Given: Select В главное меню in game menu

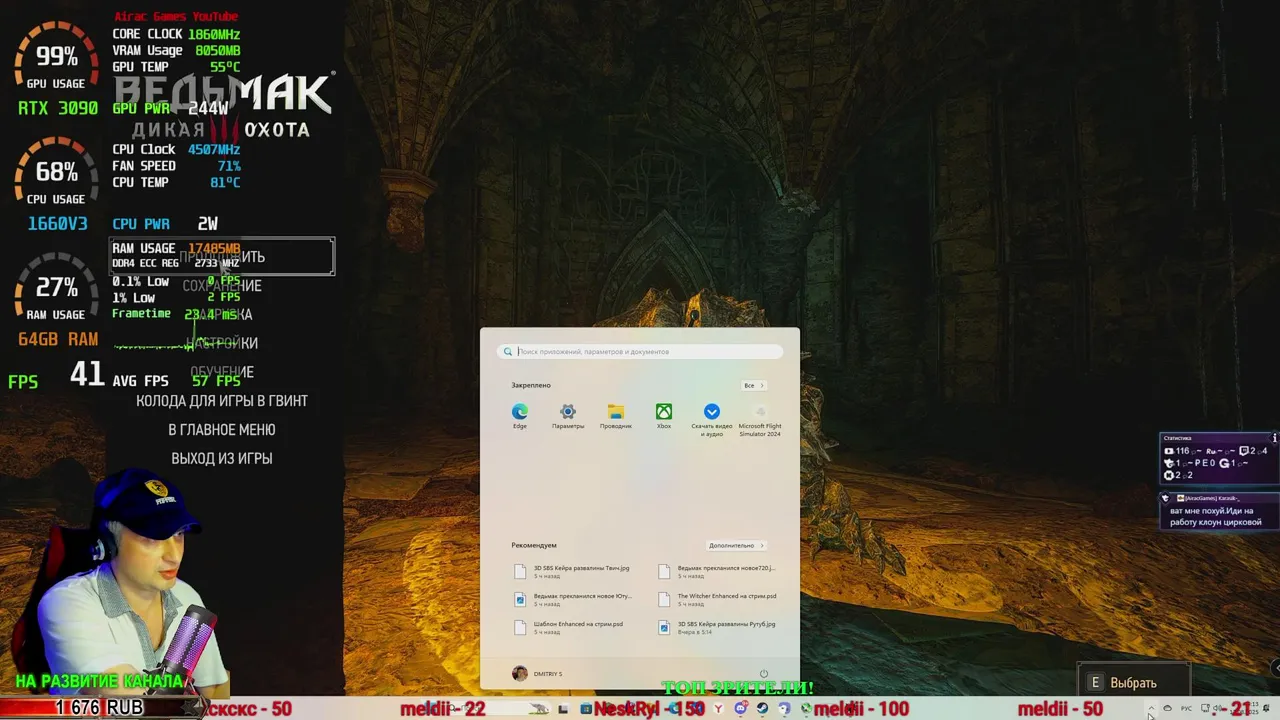Looking at the screenshot, I should 222,430.
